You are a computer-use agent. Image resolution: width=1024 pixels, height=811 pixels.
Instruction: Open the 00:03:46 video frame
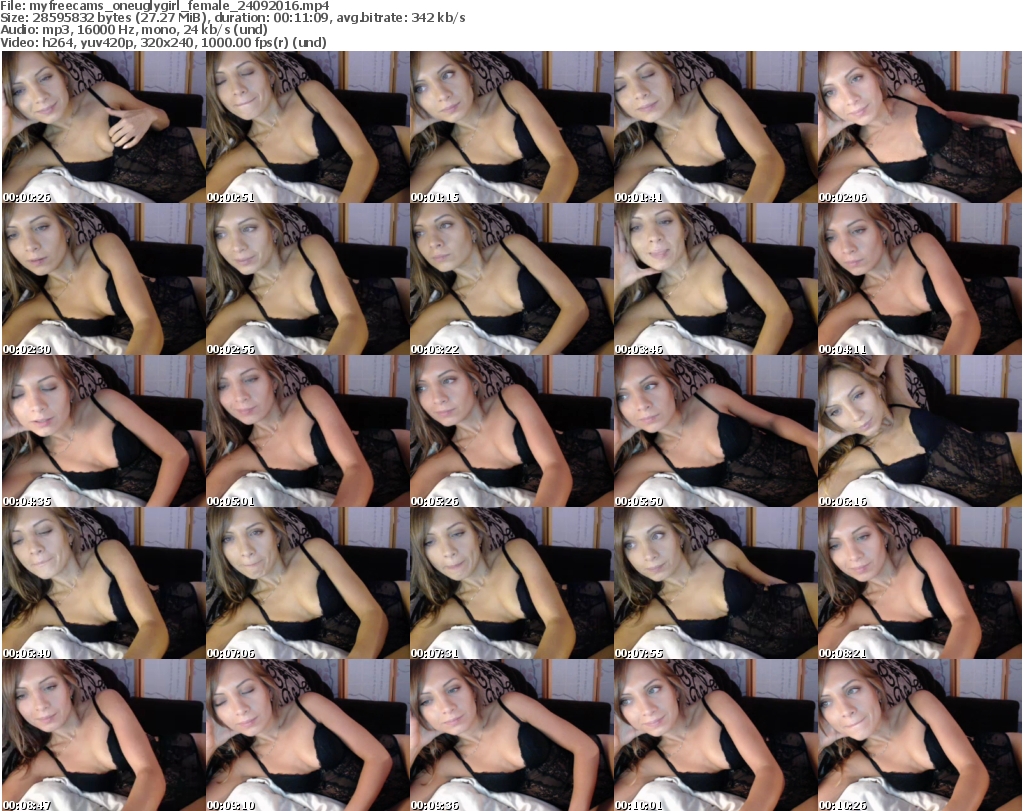(716, 279)
